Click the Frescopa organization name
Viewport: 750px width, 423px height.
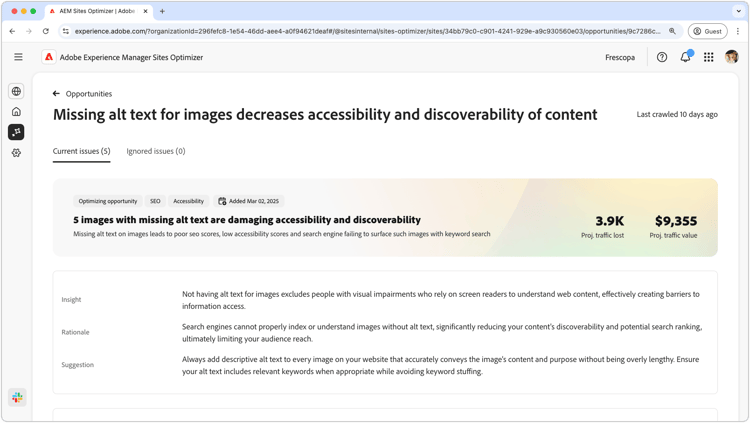[620, 57]
